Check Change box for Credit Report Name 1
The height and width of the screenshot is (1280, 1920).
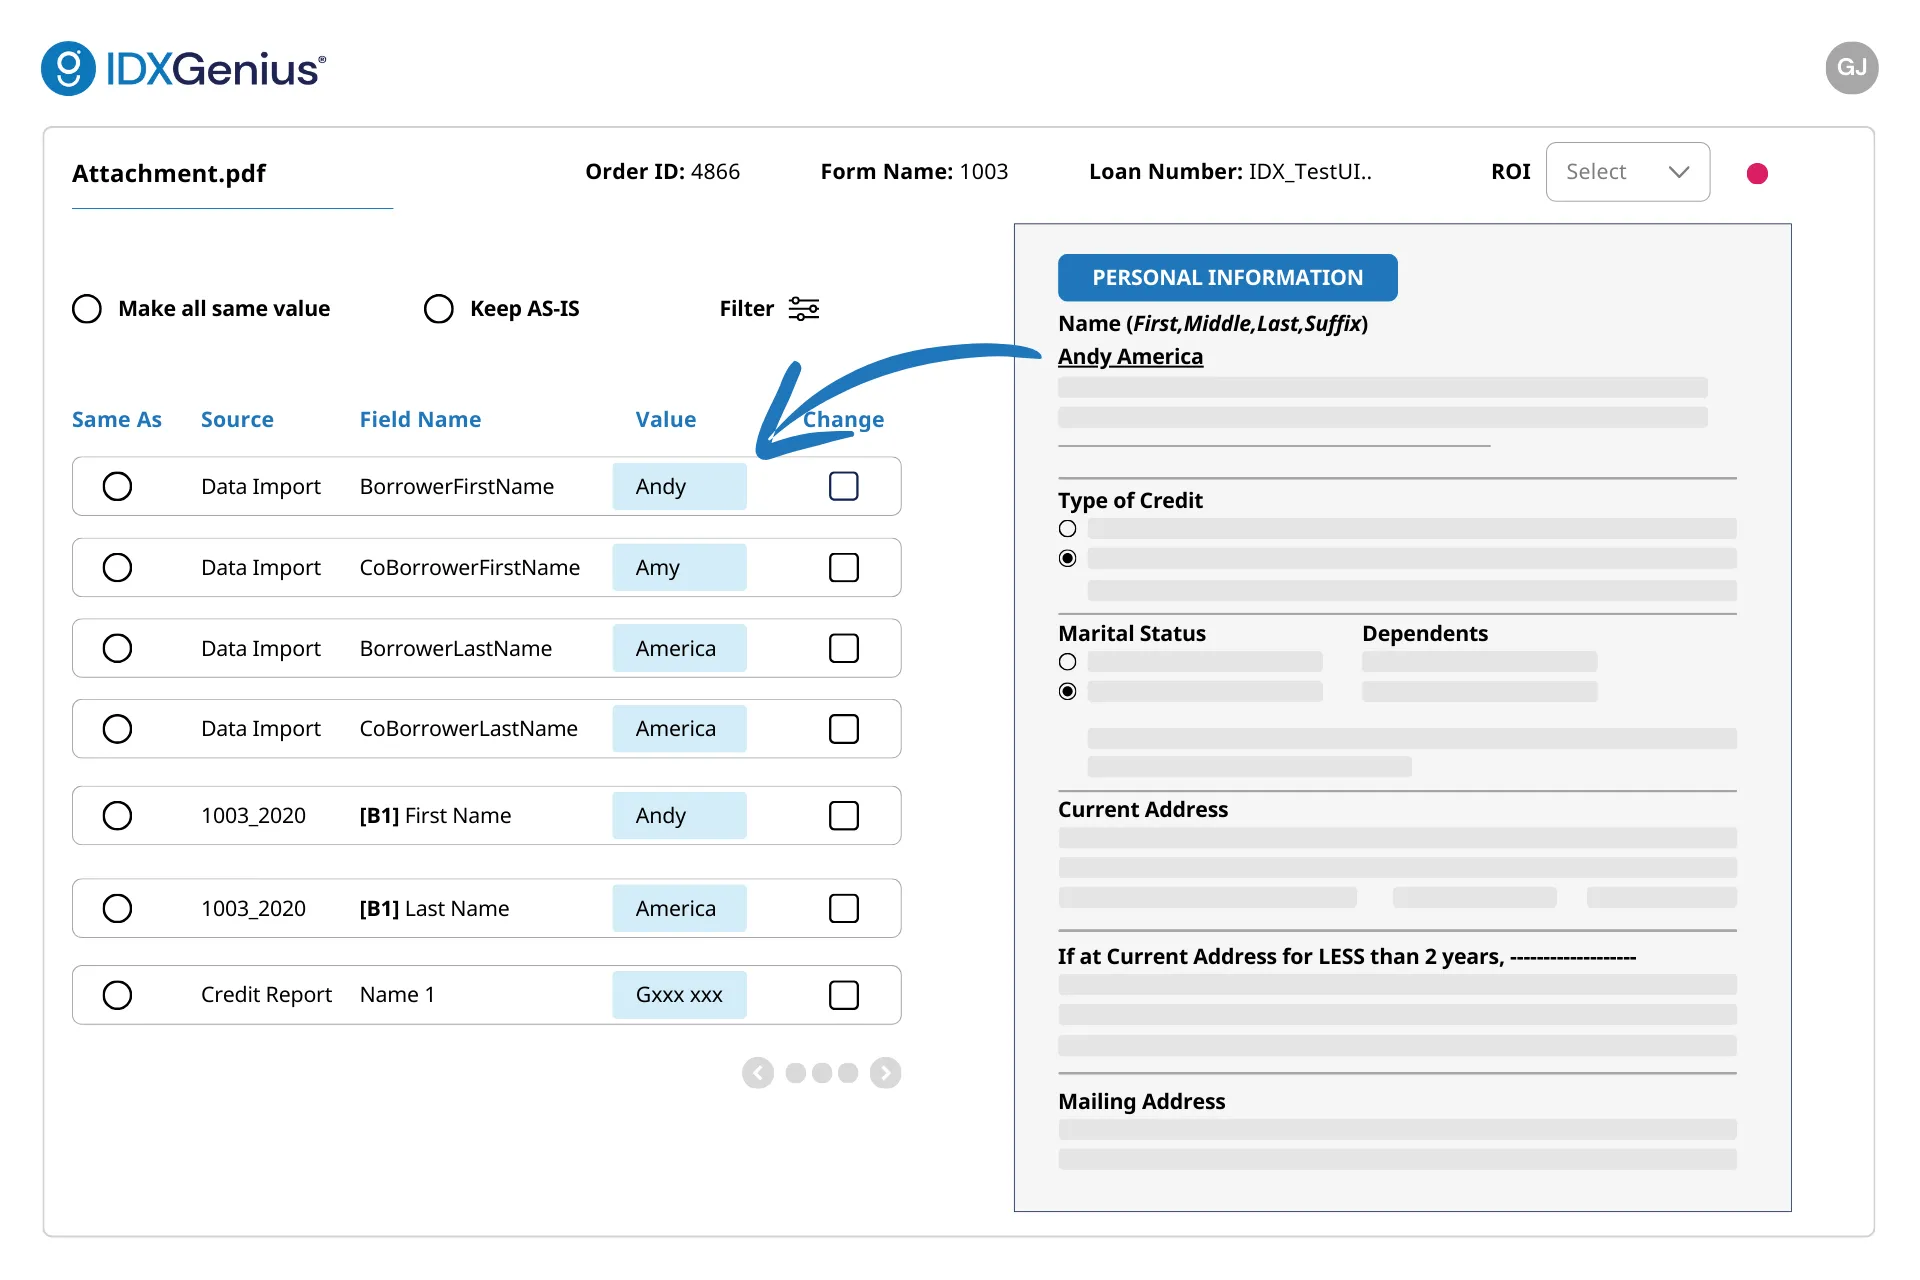(844, 994)
